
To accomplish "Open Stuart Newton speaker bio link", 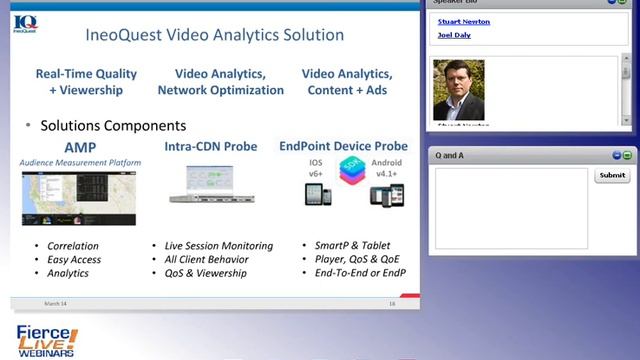I will click(x=464, y=22).
